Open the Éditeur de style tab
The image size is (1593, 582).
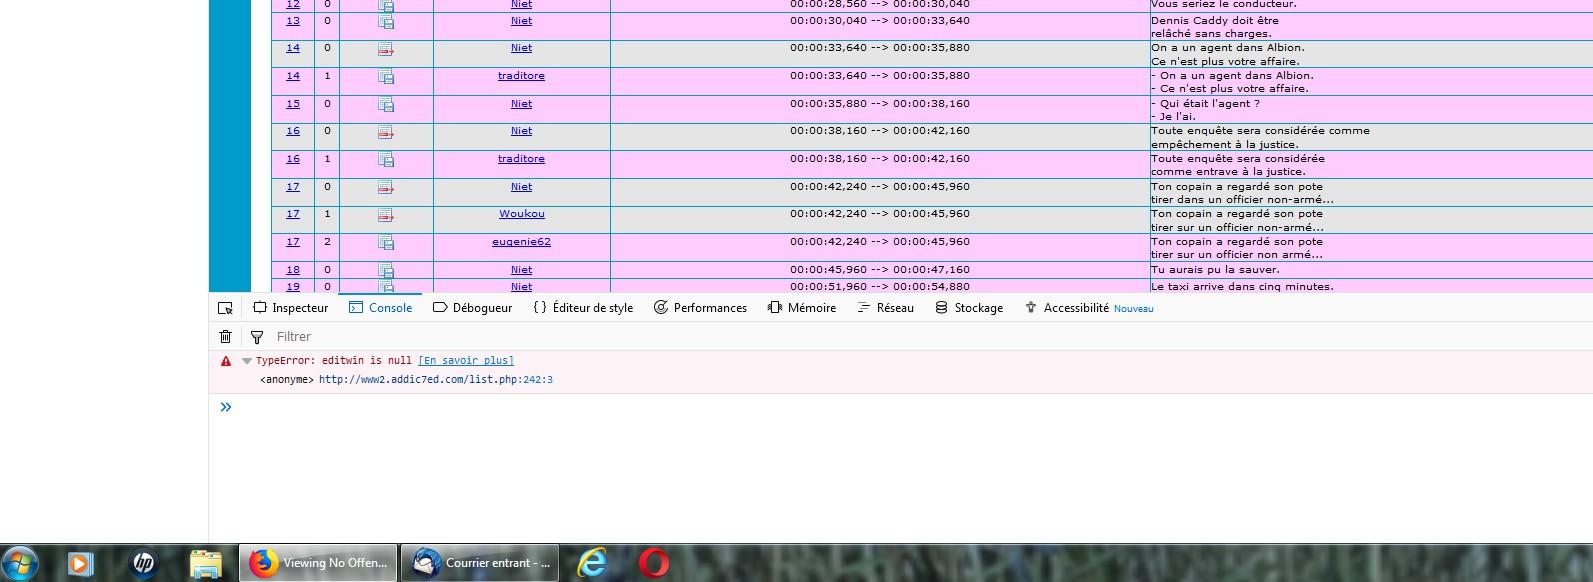point(583,308)
